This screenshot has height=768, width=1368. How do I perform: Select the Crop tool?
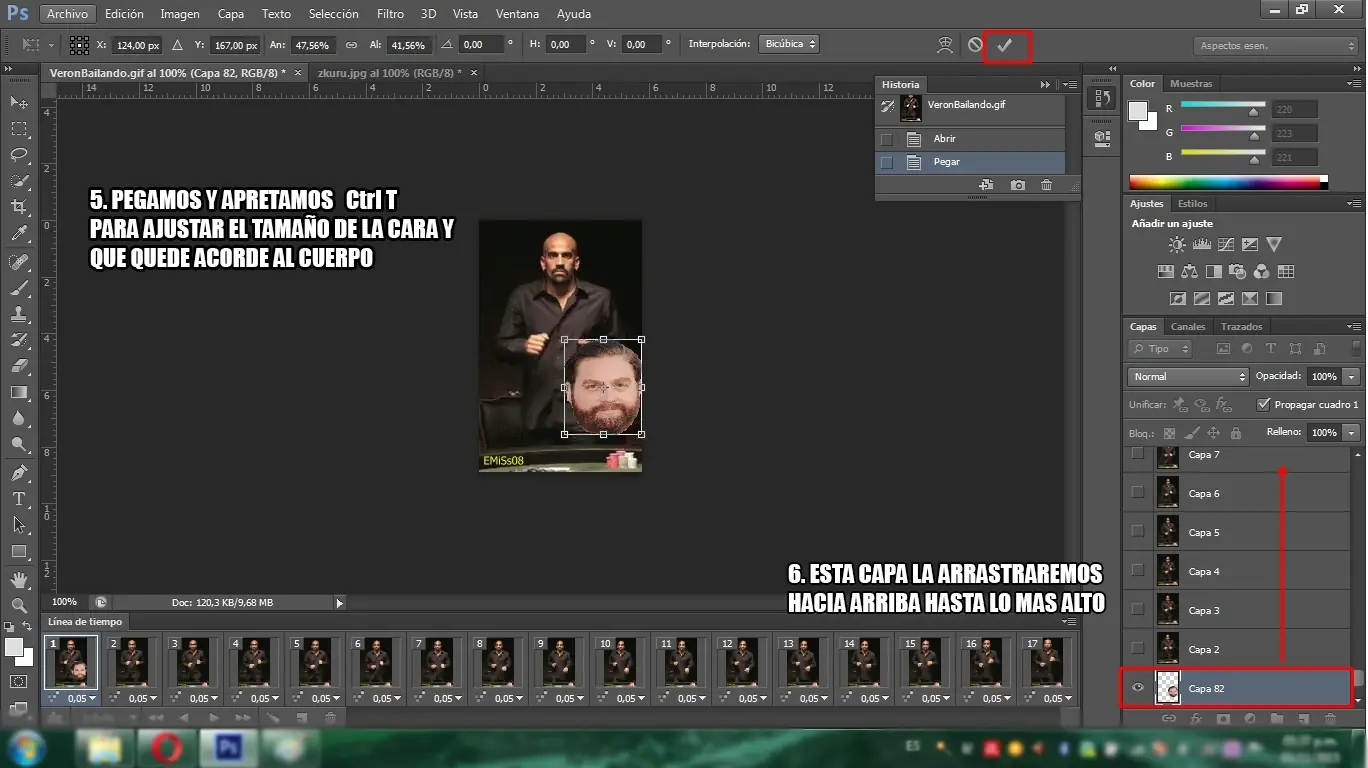pos(19,207)
